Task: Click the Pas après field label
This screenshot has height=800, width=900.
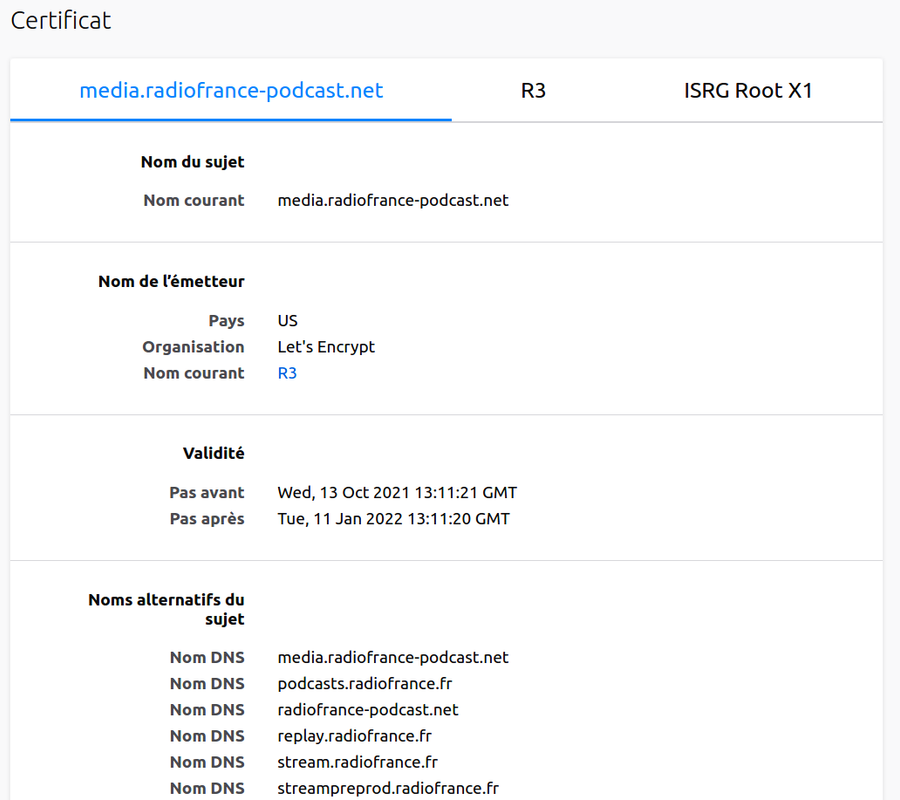Action: click(x=207, y=519)
